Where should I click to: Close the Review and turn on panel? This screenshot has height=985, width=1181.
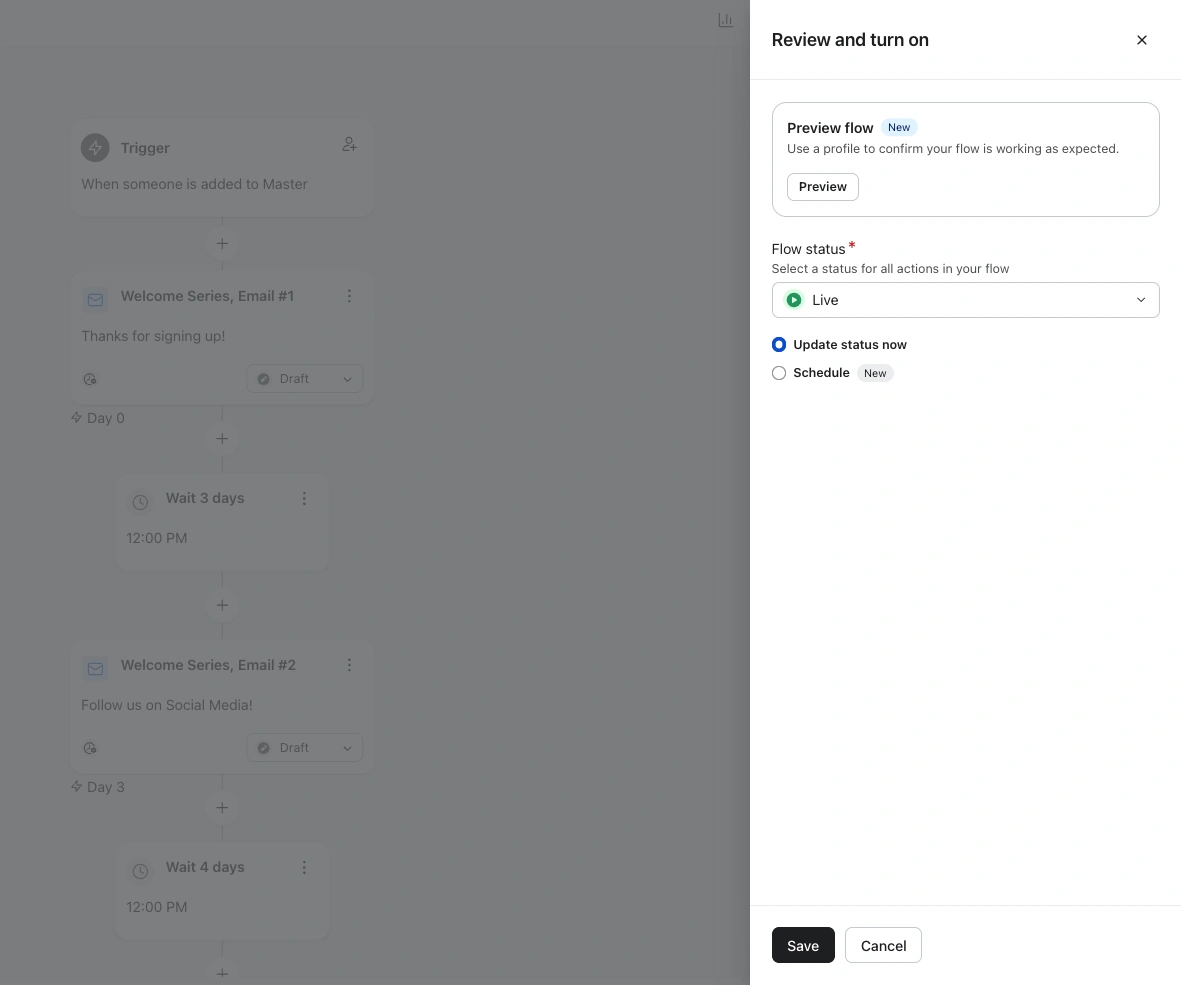coord(1141,40)
